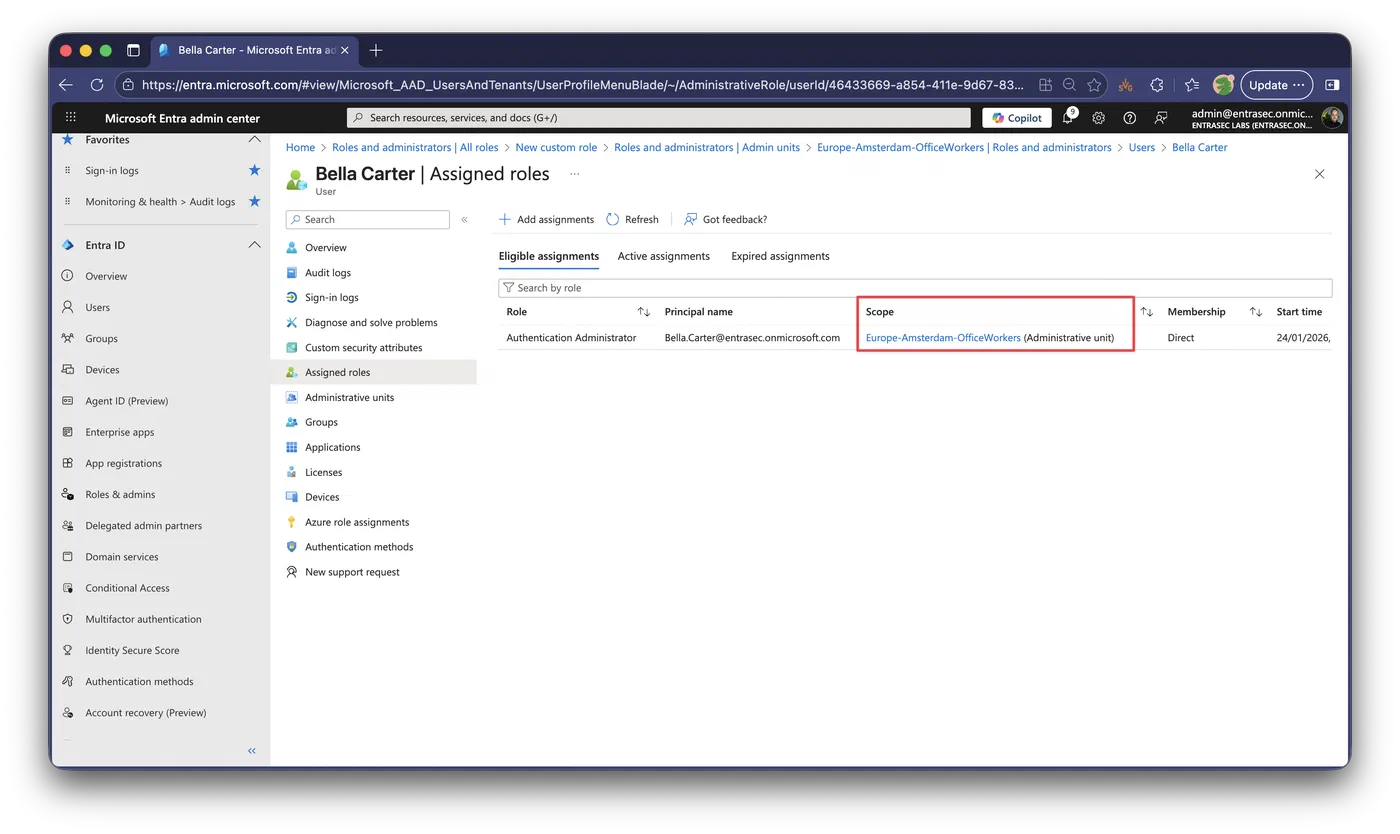Select Eligible assignments tab

click(x=548, y=256)
